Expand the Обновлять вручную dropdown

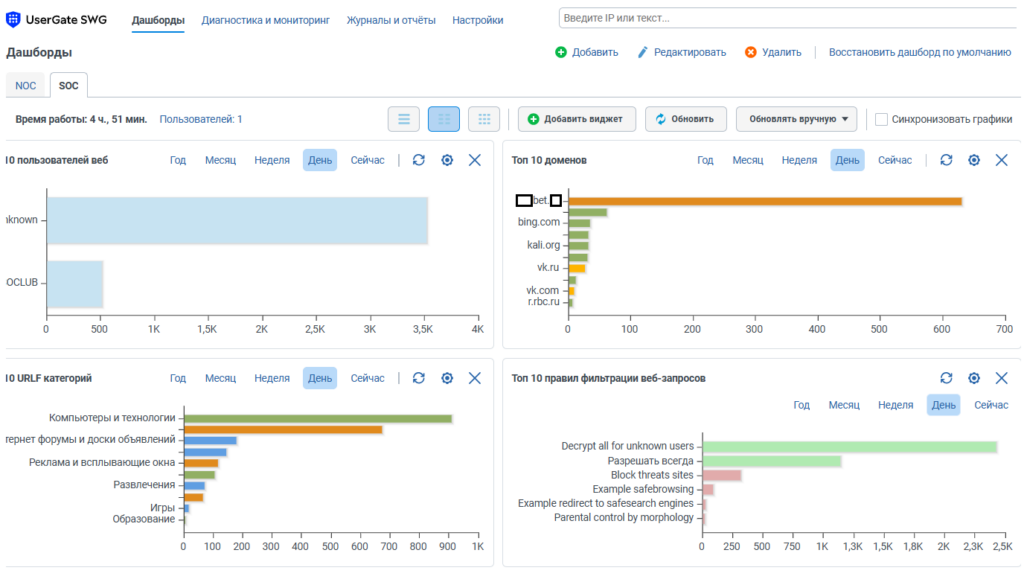point(799,119)
